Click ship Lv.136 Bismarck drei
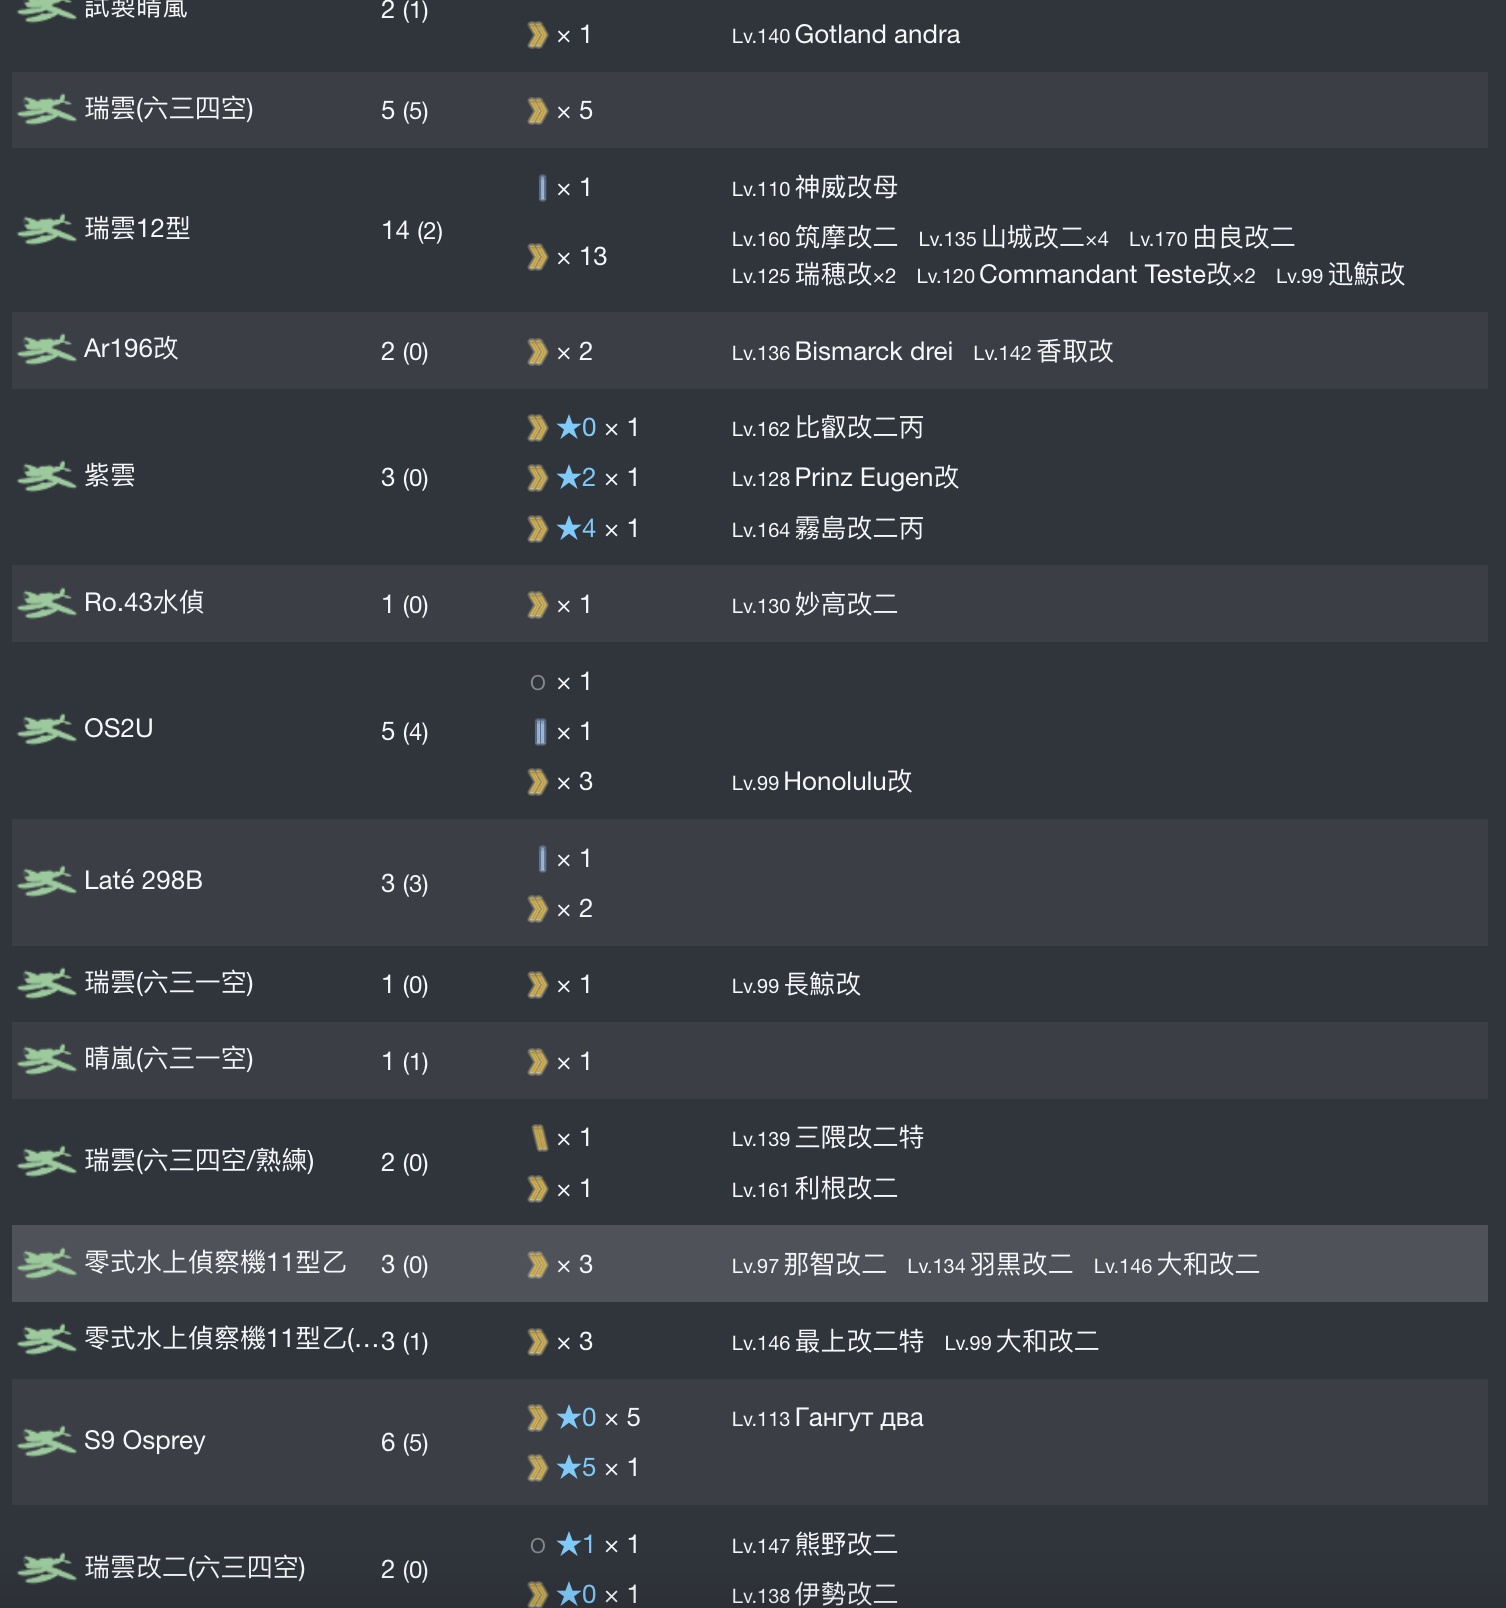The height and width of the screenshot is (1608, 1506). point(842,352)
